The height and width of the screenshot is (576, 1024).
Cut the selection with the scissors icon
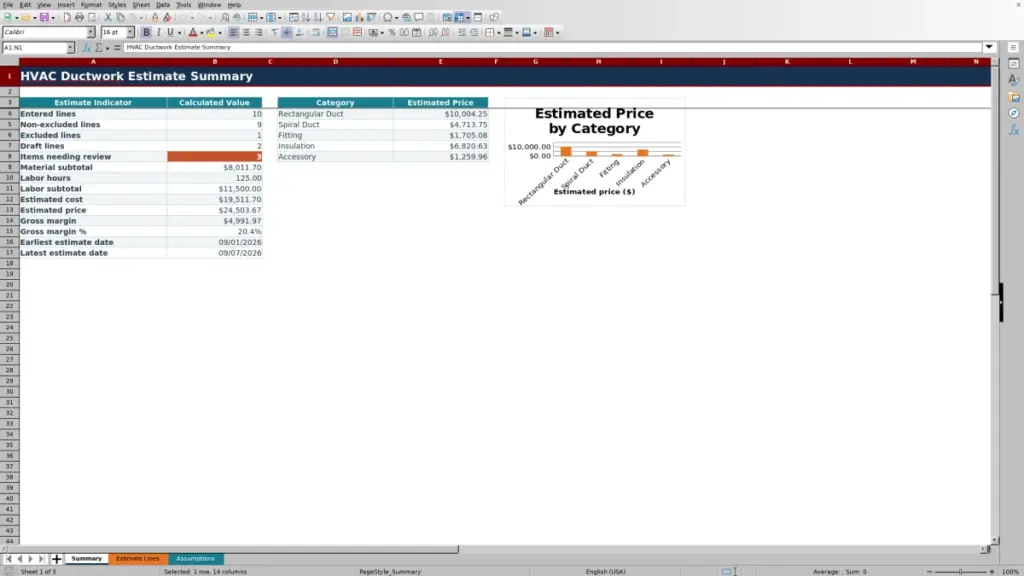108,18
